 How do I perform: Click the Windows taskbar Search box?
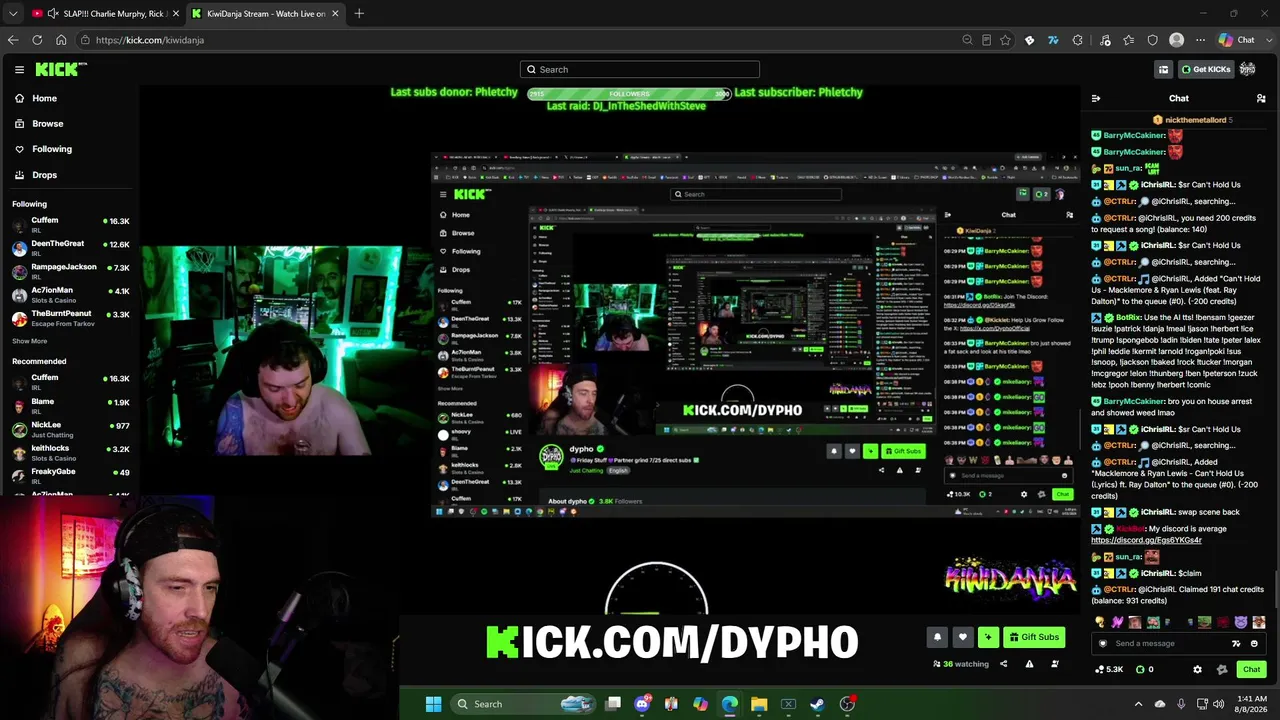(525, 704)
